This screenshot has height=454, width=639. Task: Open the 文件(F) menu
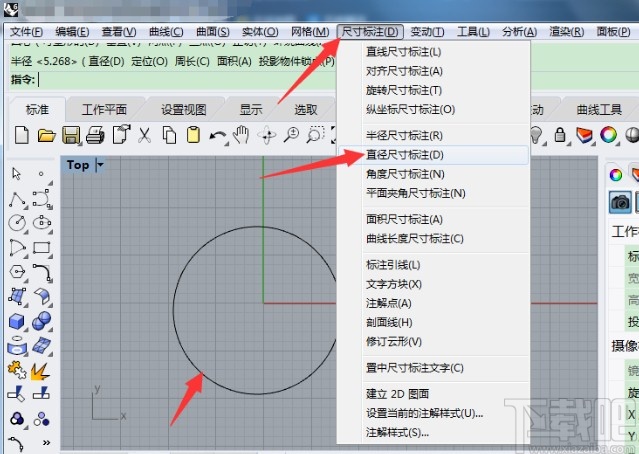26,32
